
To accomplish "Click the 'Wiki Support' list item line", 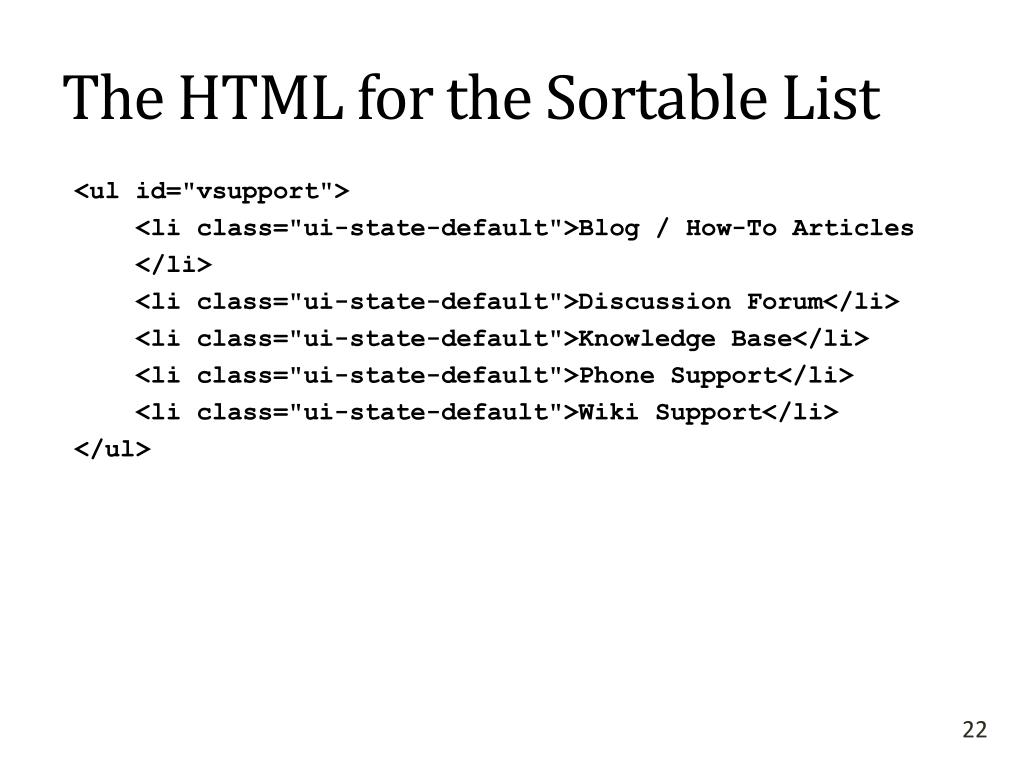I will (x=487, y=412).
